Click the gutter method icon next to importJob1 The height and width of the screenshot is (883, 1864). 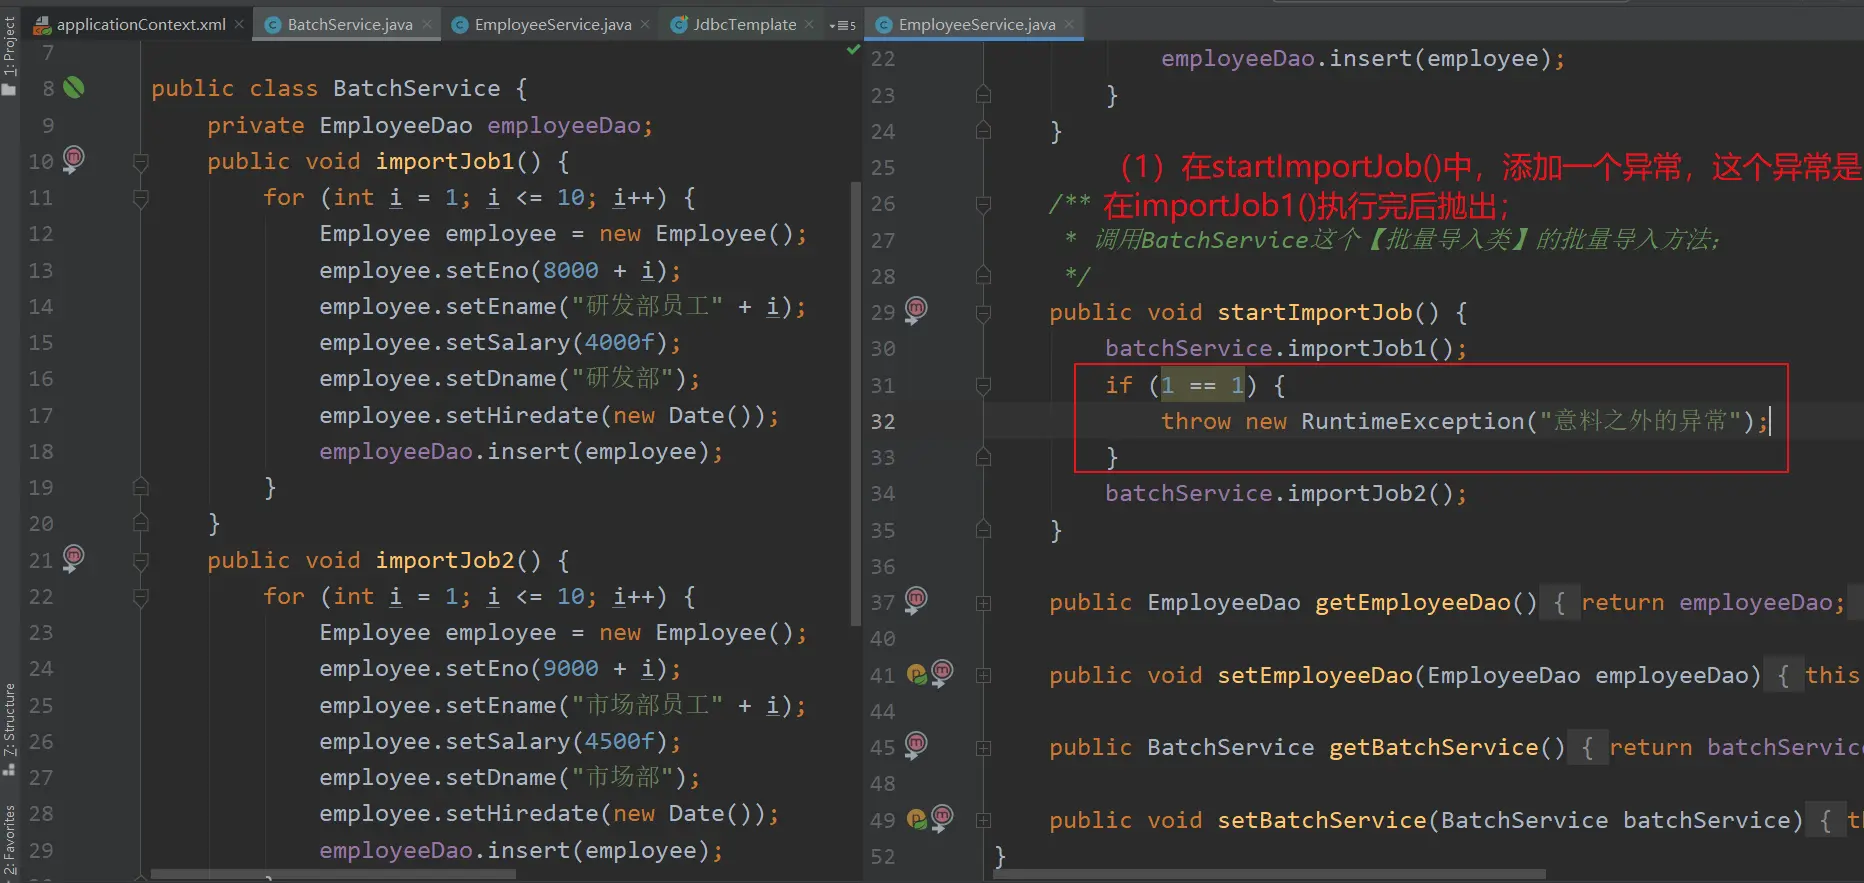pos(74,159)
